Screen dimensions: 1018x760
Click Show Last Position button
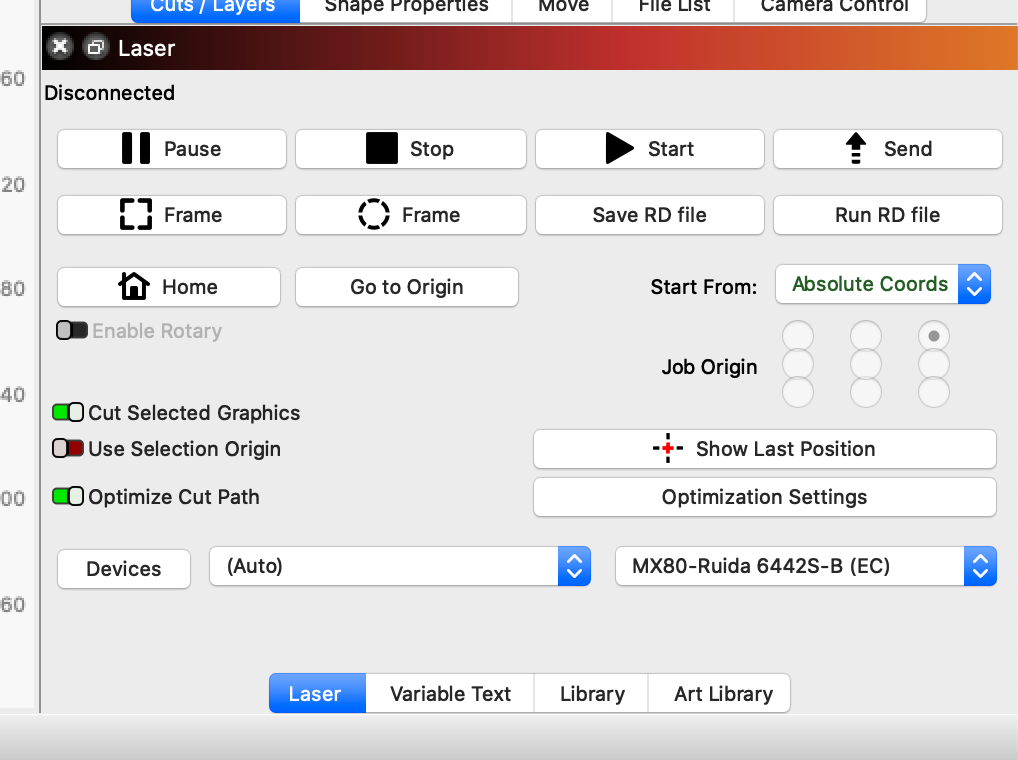765,448
